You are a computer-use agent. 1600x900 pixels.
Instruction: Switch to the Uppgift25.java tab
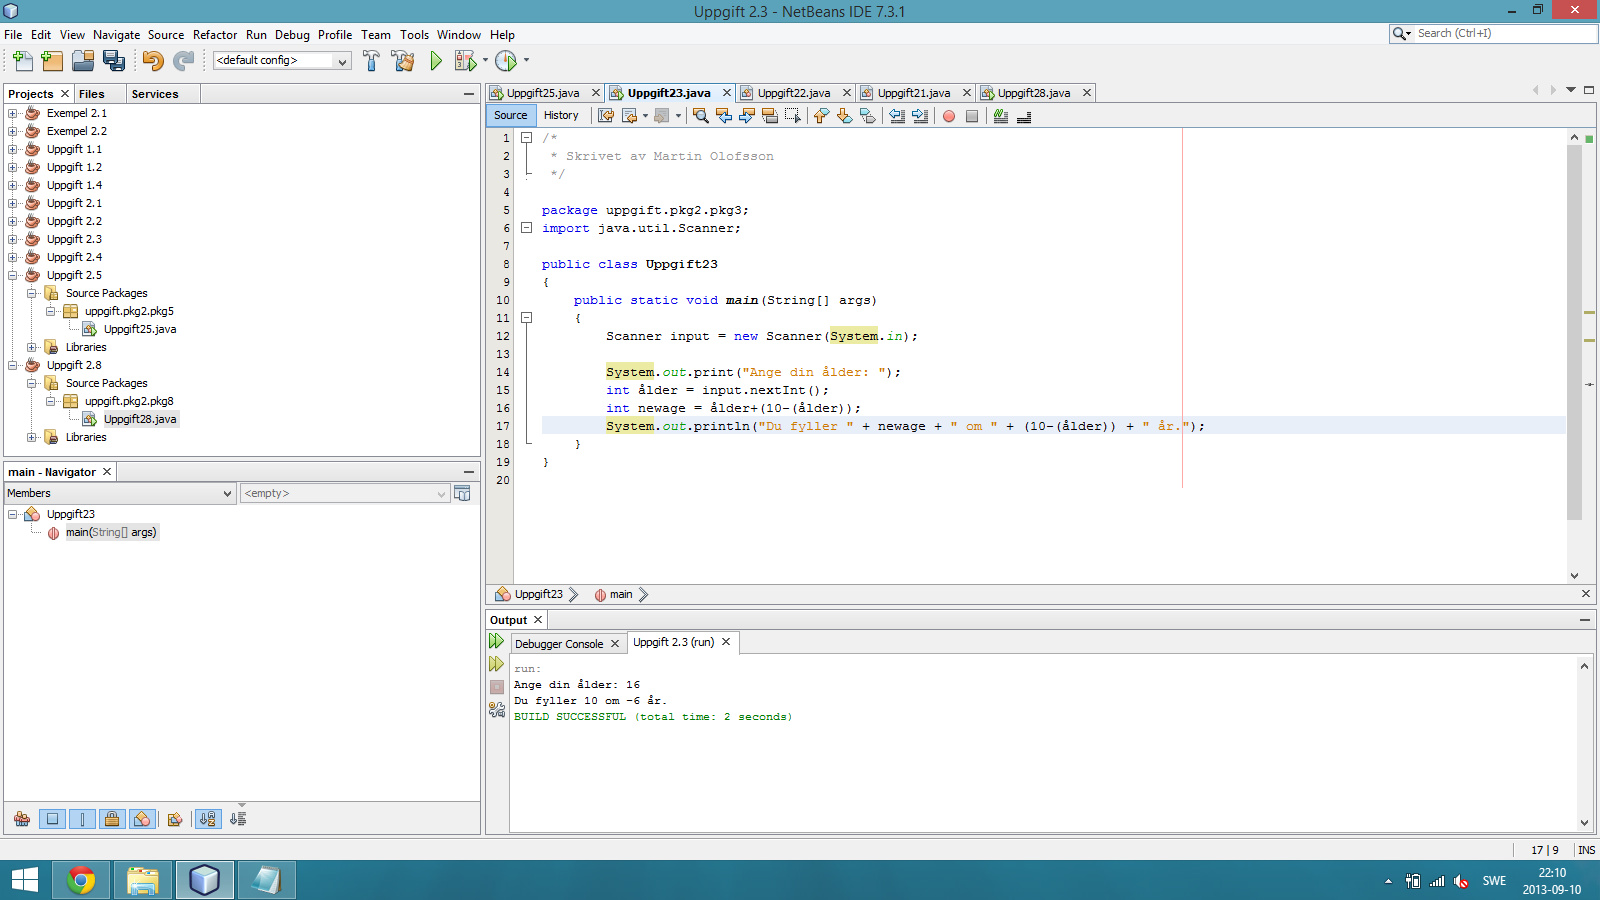(x=543, y=93)
